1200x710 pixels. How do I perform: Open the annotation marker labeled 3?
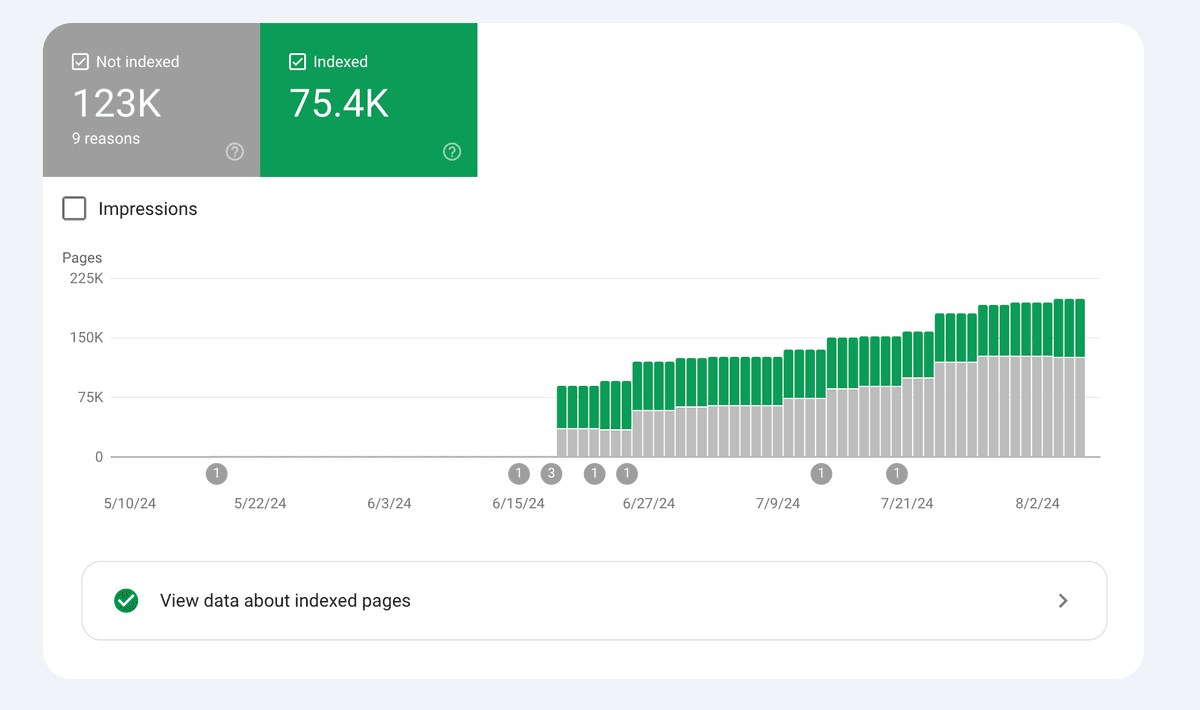[x=551, y=474]
